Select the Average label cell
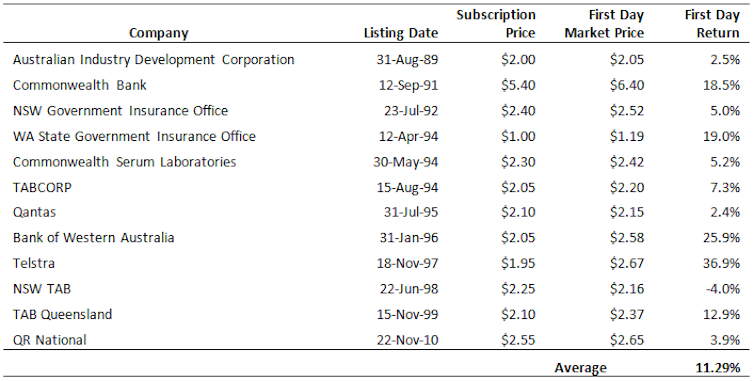Viewport: 754px width, 381px height. [x=580, y=368]
